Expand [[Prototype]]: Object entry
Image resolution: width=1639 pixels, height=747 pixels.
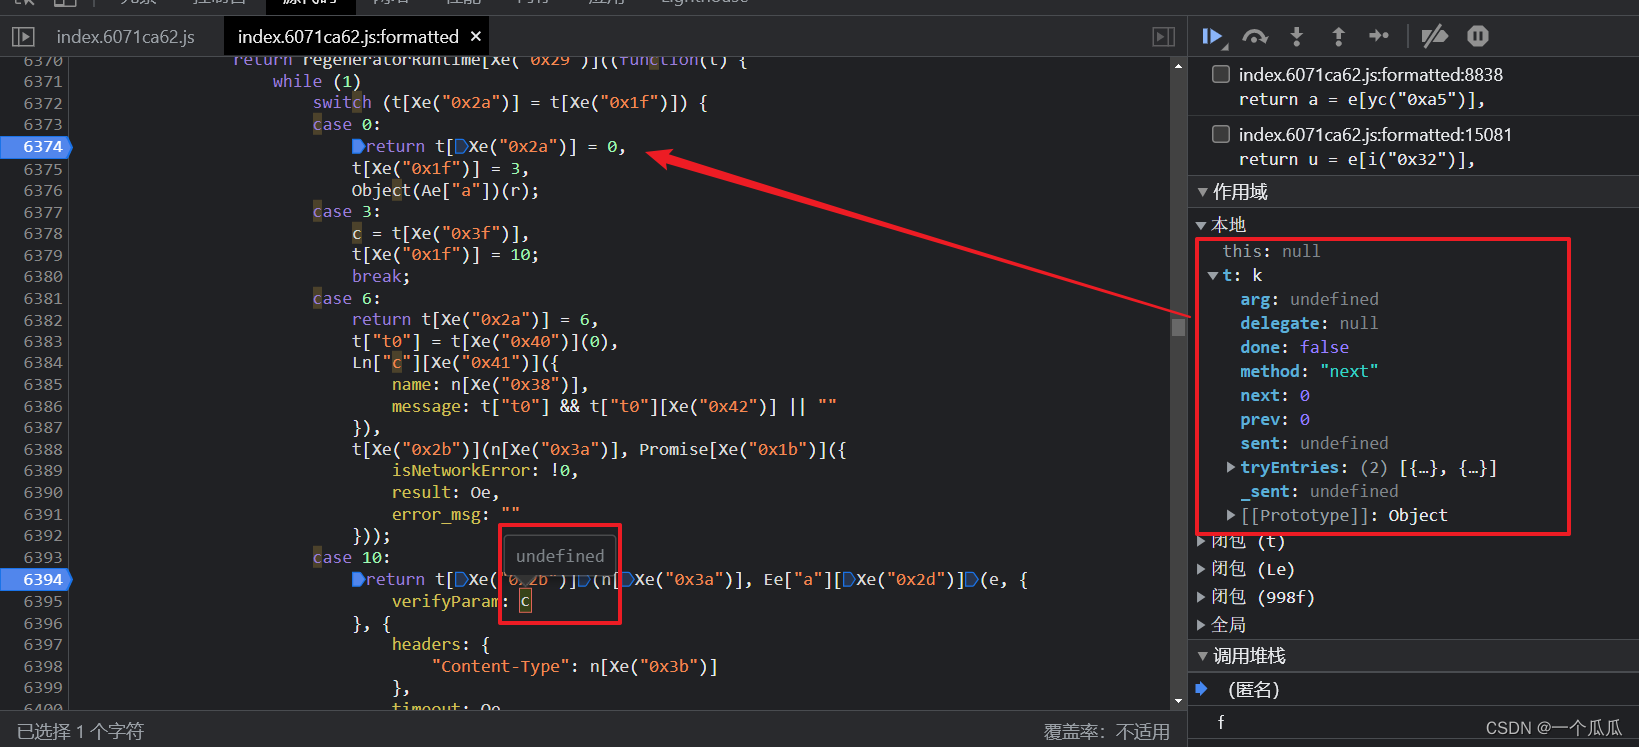tap(1231, 515)
